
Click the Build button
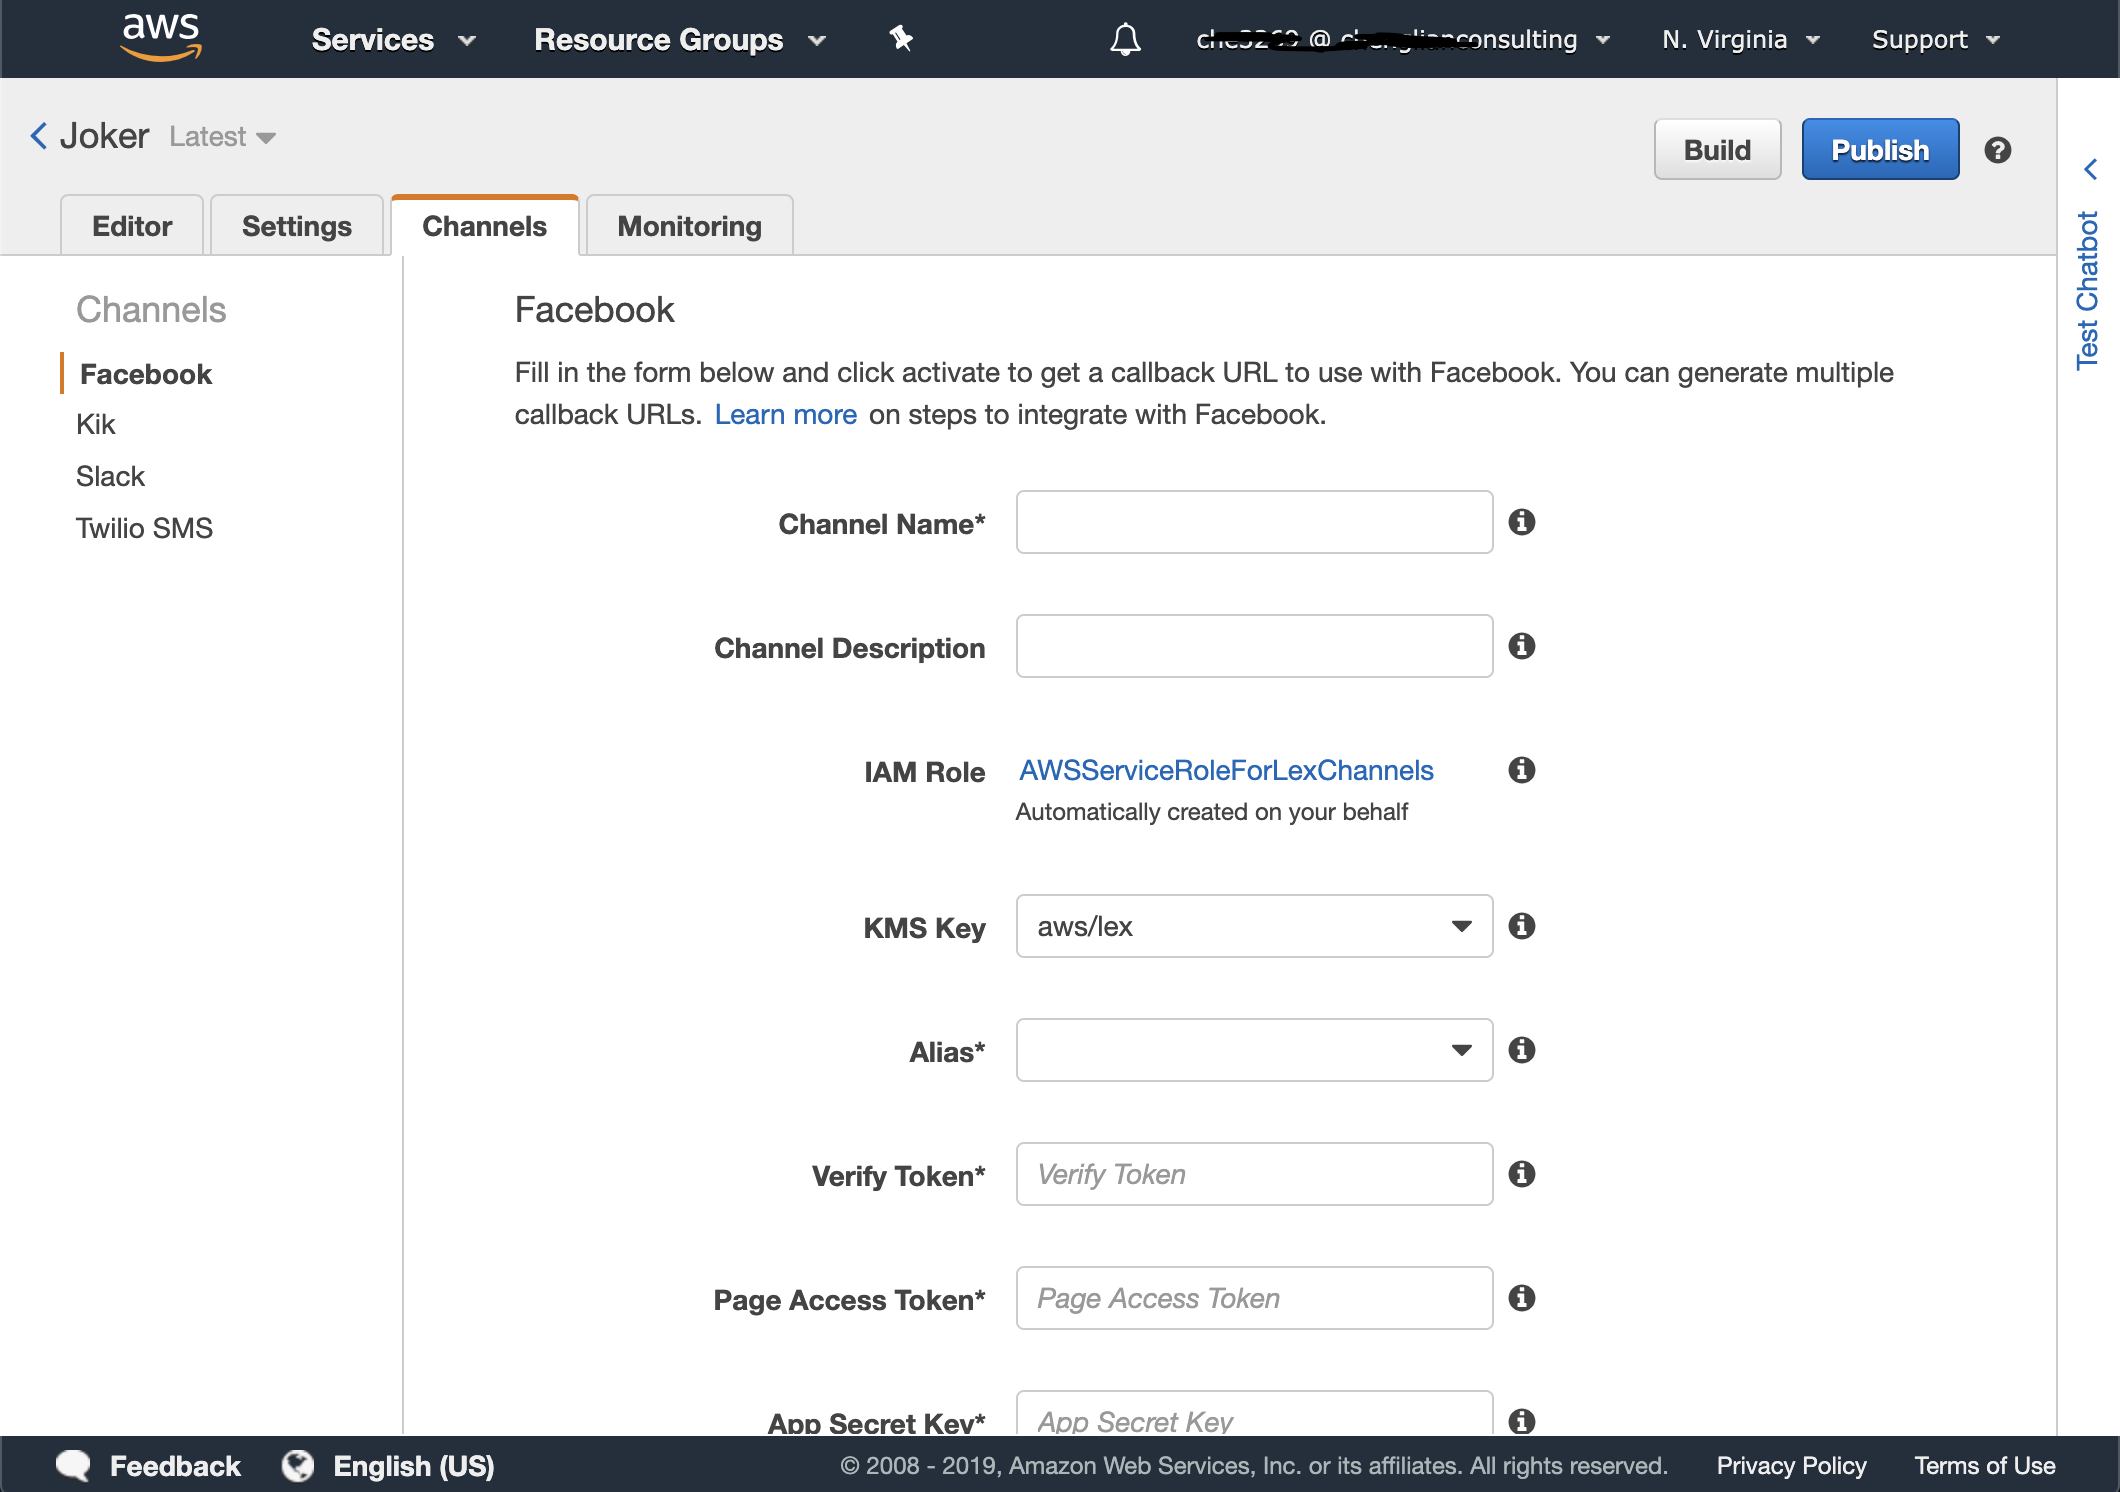coord(1717,149)
